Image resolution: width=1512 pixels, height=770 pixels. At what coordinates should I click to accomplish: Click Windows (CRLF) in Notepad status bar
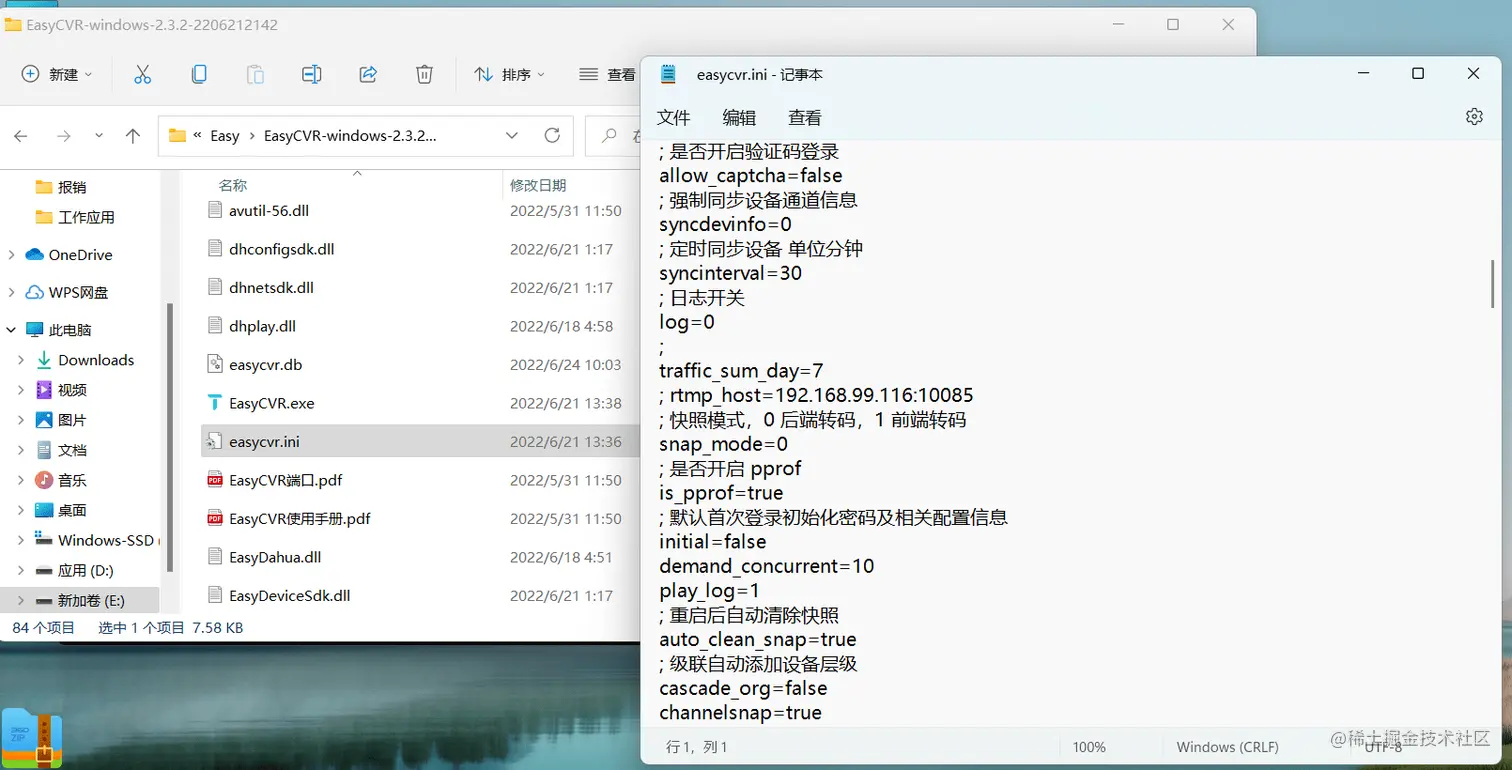[x=1227, y=747]
